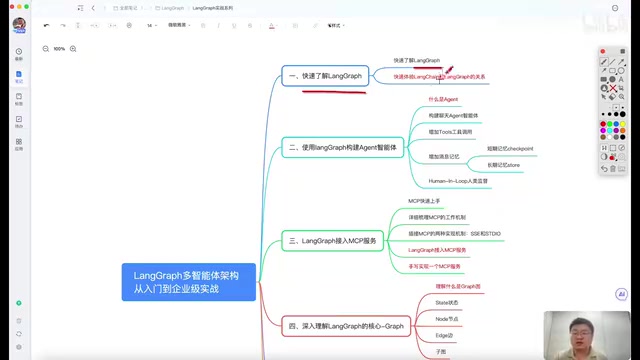The height and width of the screenshot is (360, 640).
Task: Select the central LangGraph多智能体架构 root node
Action: (x=189, y=282)
